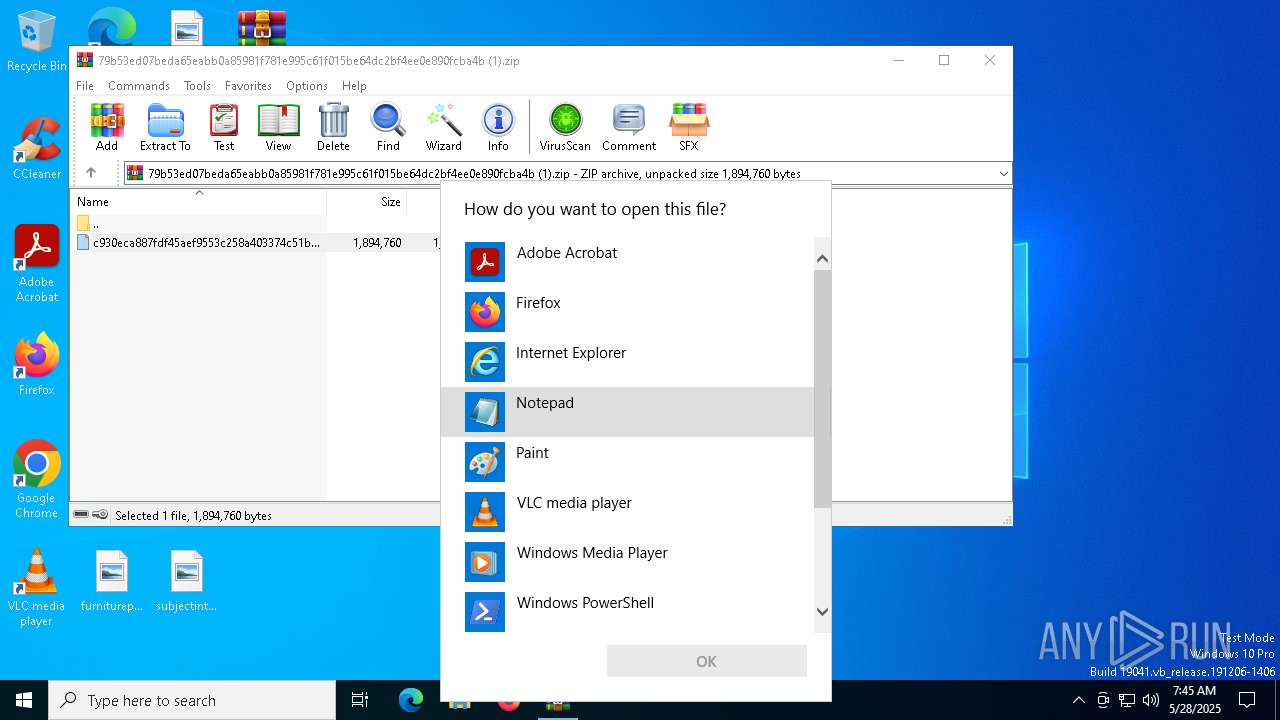Show hidden tray icons chevron
Image resolution: width=1280 pixels, height=720 pixels.
pyautogui.click(x=1078, y=700)
